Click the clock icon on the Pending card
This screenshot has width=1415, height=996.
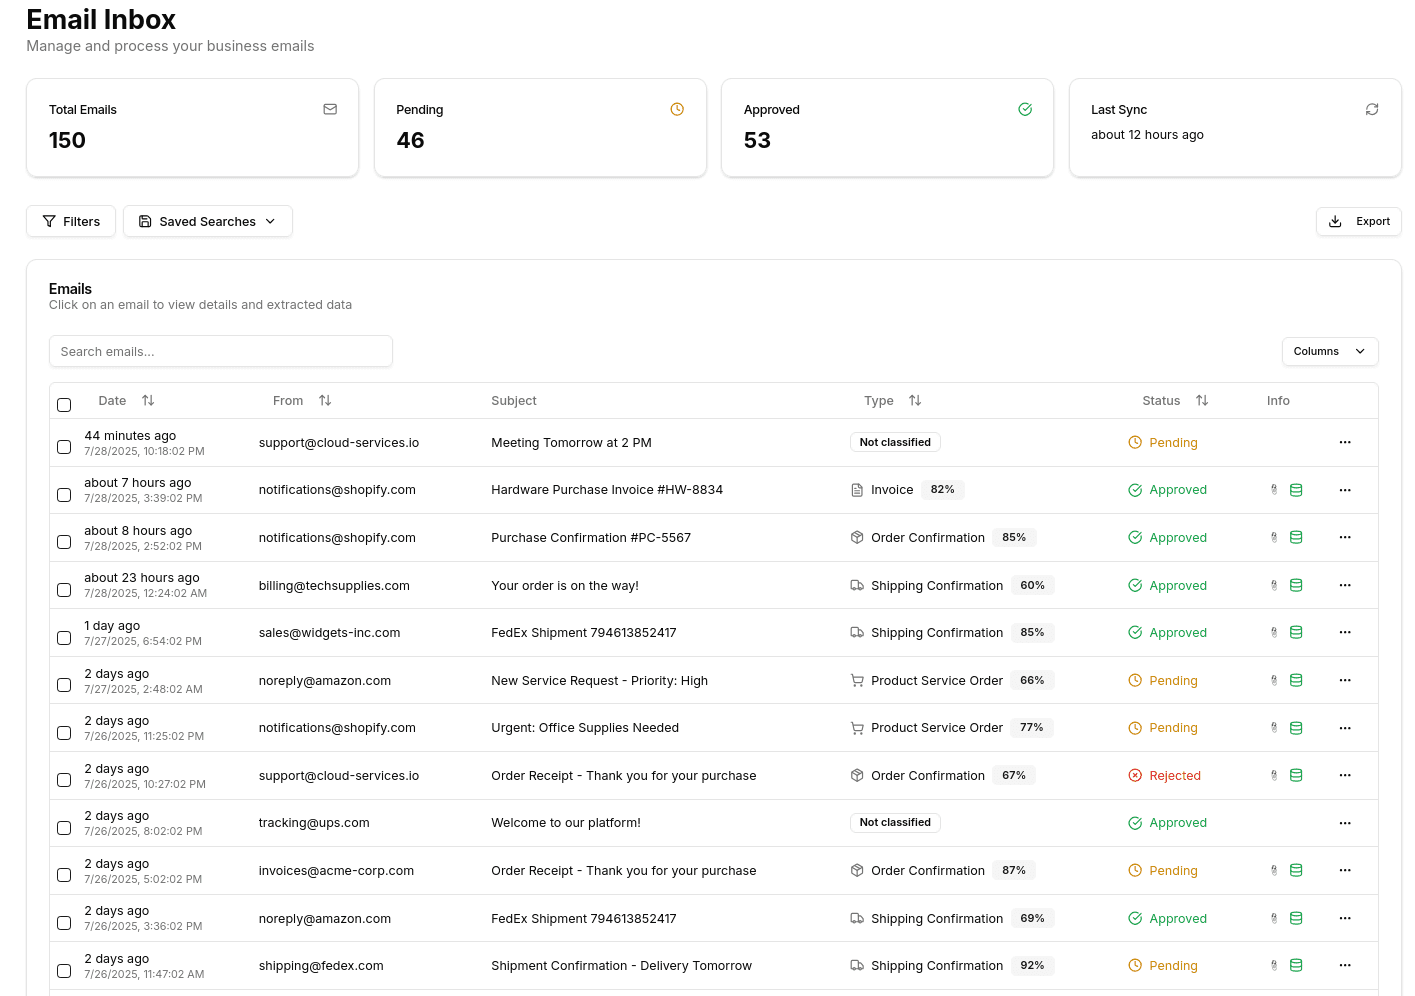coord(677,109)
